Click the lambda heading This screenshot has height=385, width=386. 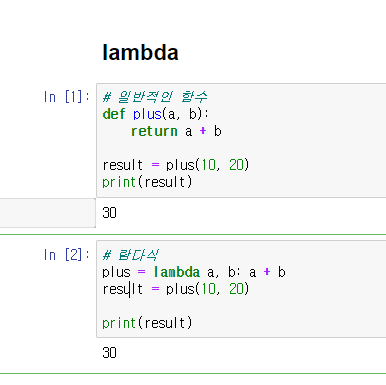coord(140,53)
